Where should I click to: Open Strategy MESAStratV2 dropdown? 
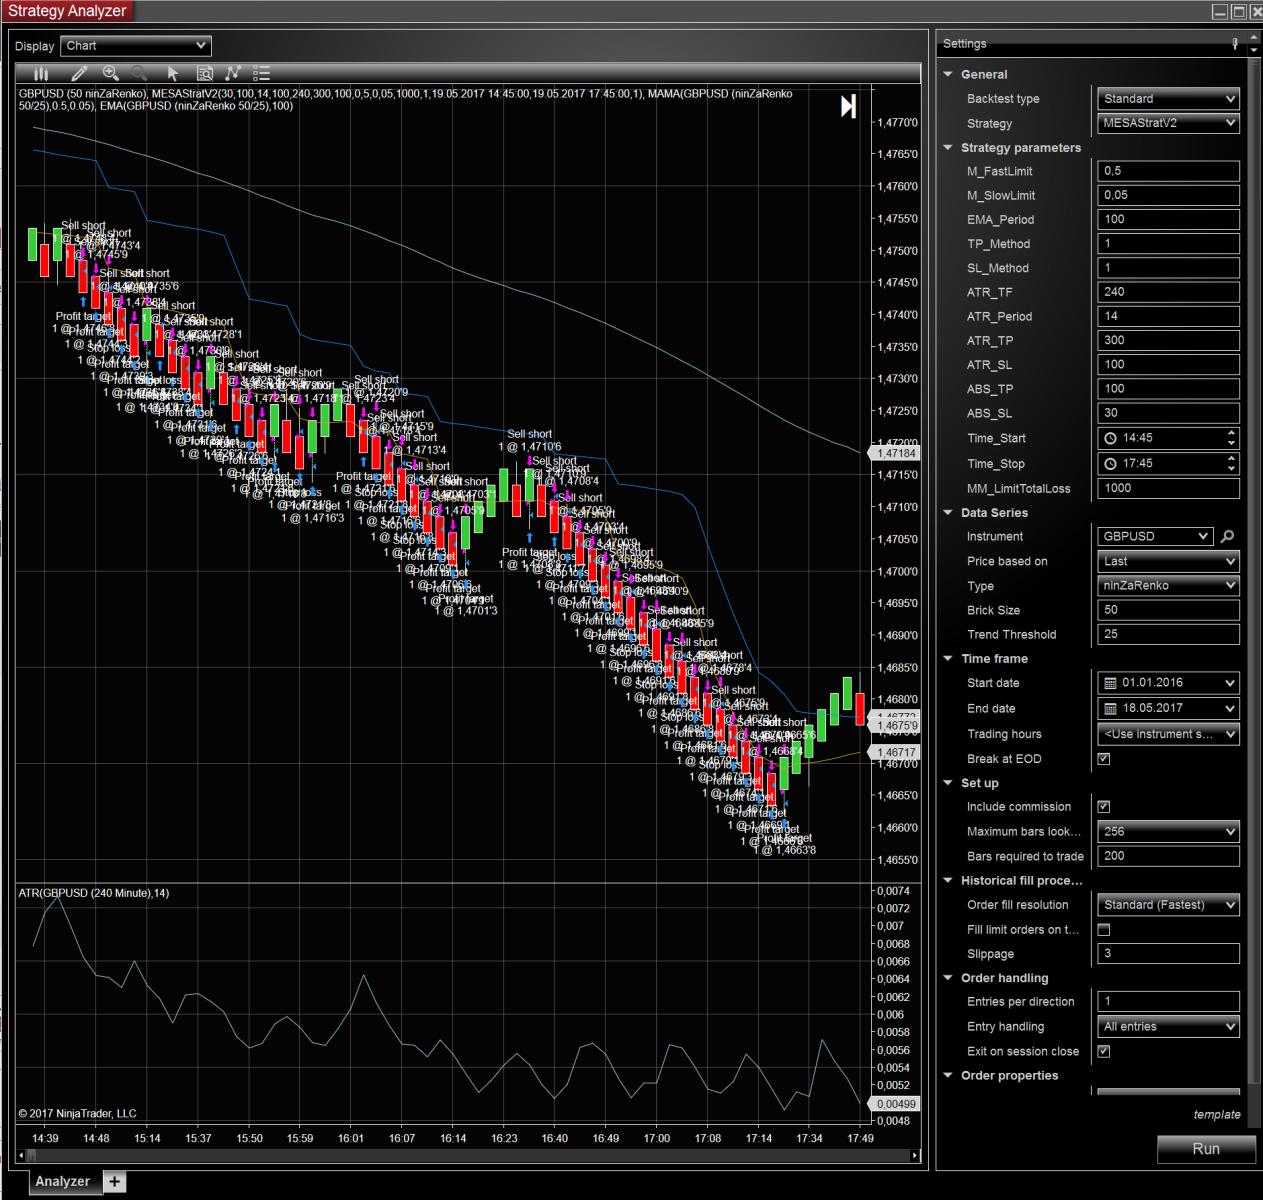tap(1168, 123)
